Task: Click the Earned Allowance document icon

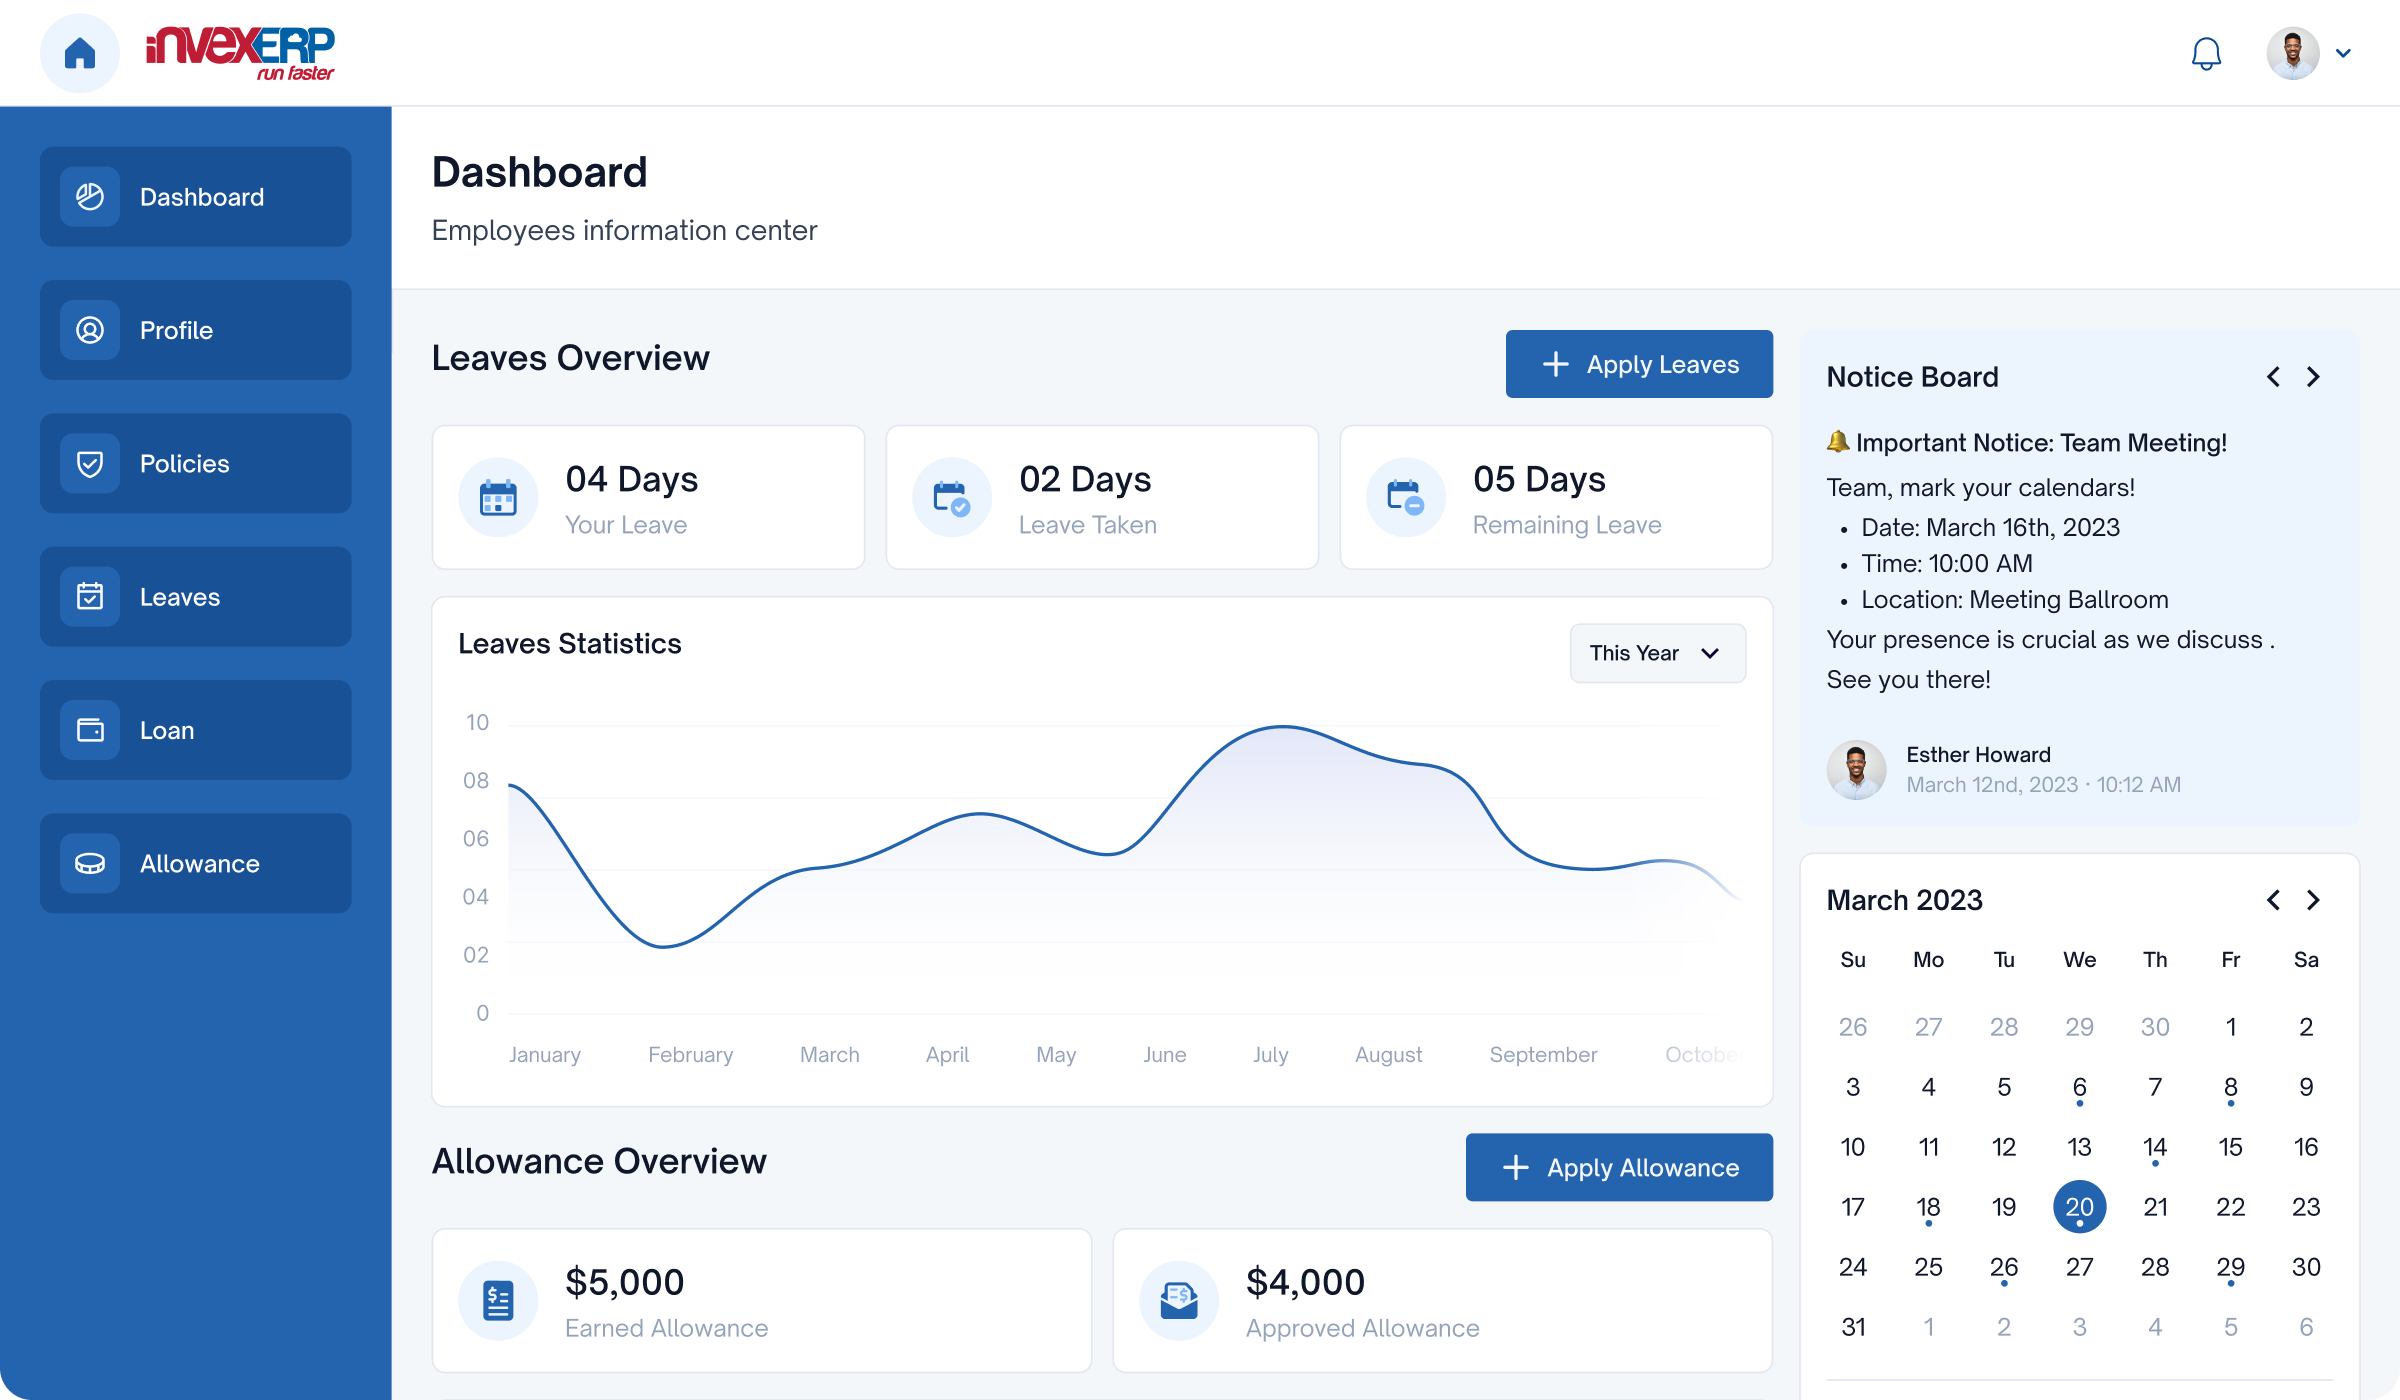Action: coord(498,1301)
